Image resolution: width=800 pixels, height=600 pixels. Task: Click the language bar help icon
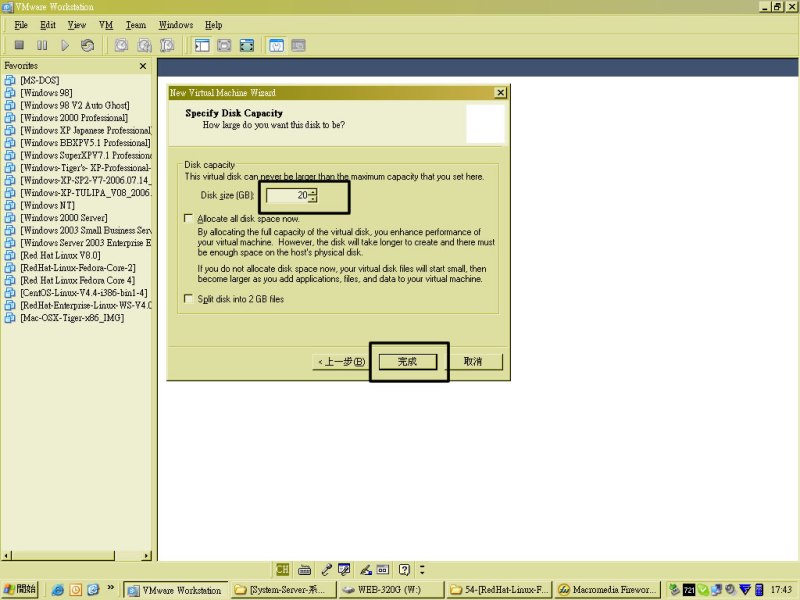[405, 569]
